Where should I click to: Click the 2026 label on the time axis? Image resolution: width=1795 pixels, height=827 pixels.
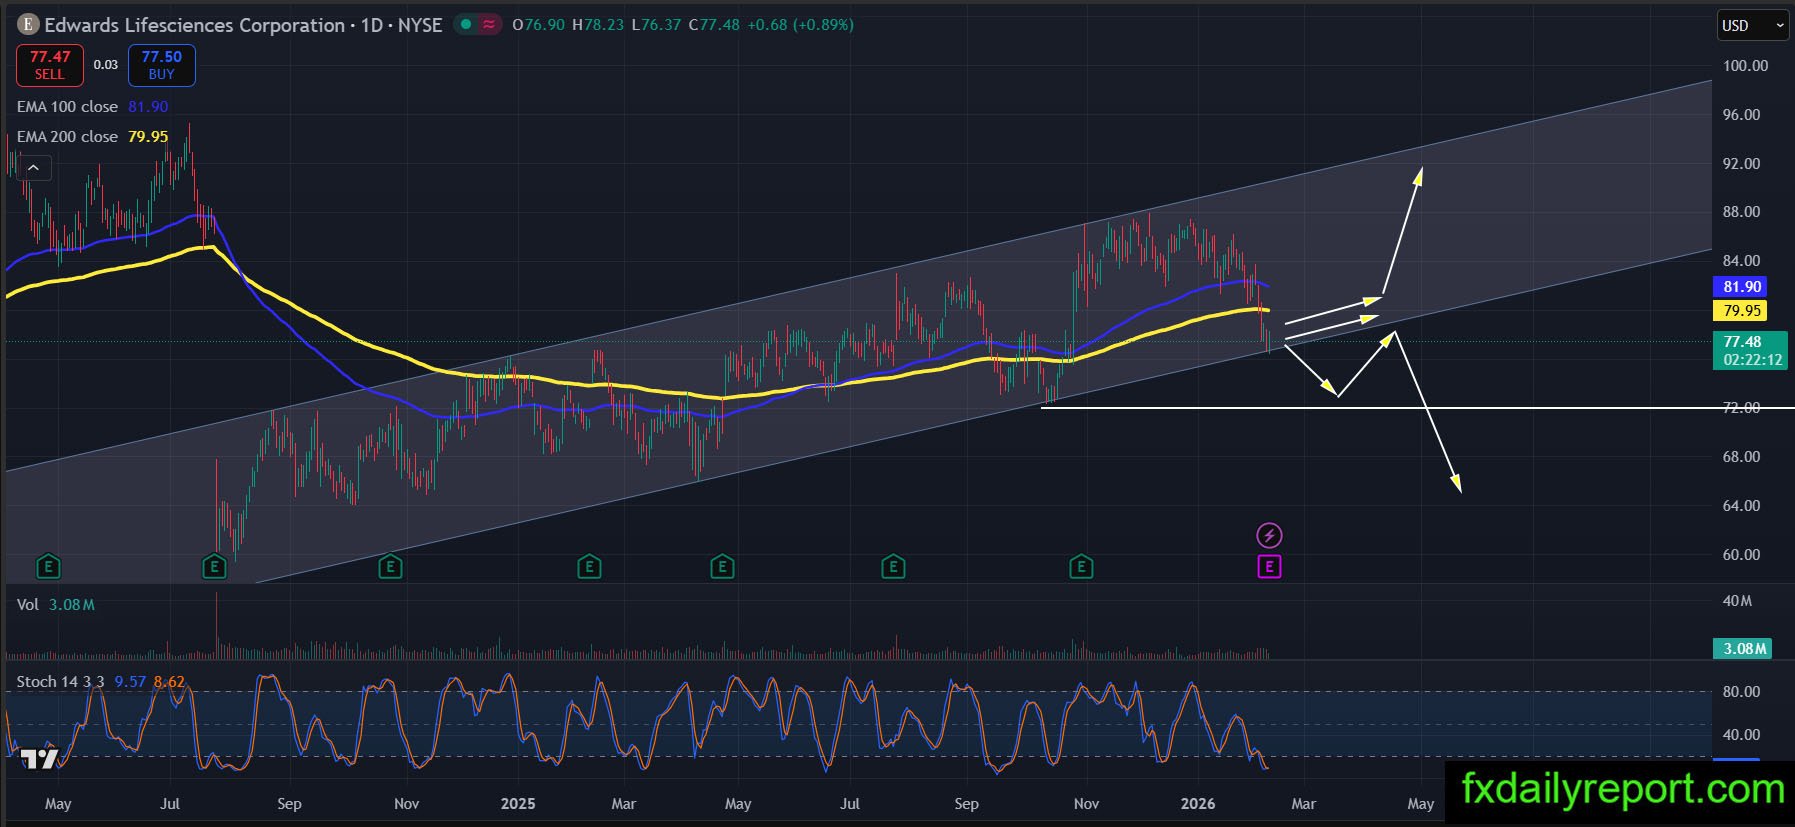coord(1198,804)
